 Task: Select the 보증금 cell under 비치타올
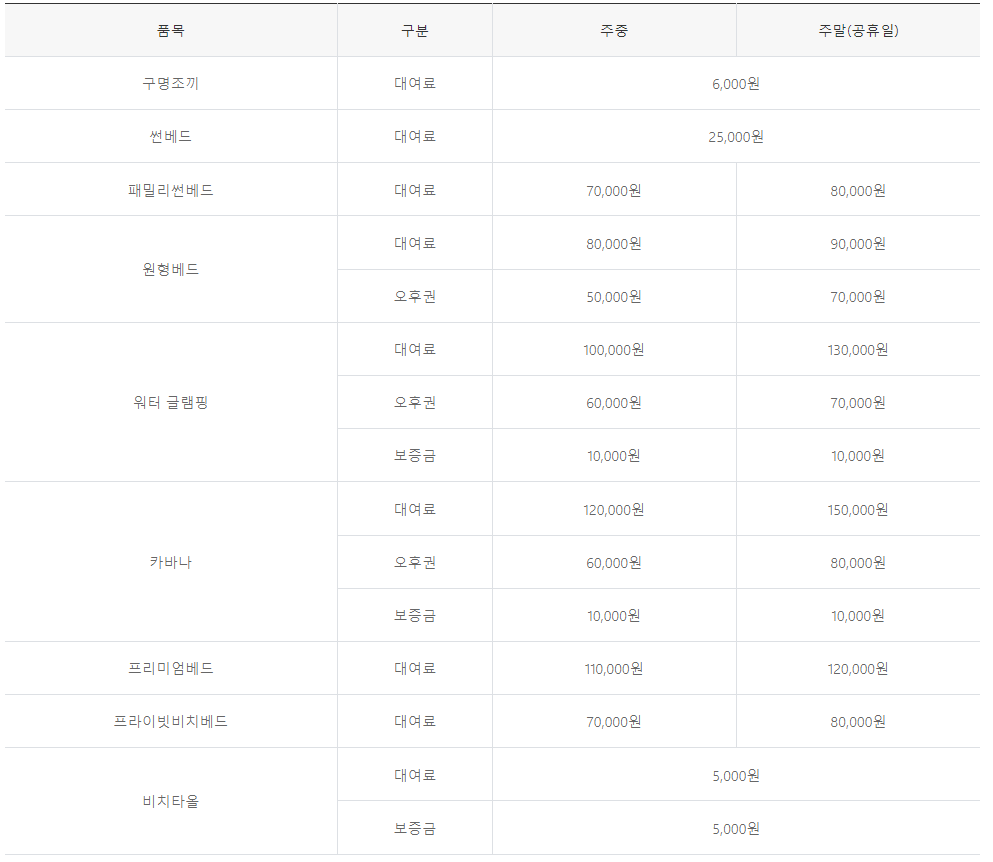pyautogui.click(x=415, y=828)
